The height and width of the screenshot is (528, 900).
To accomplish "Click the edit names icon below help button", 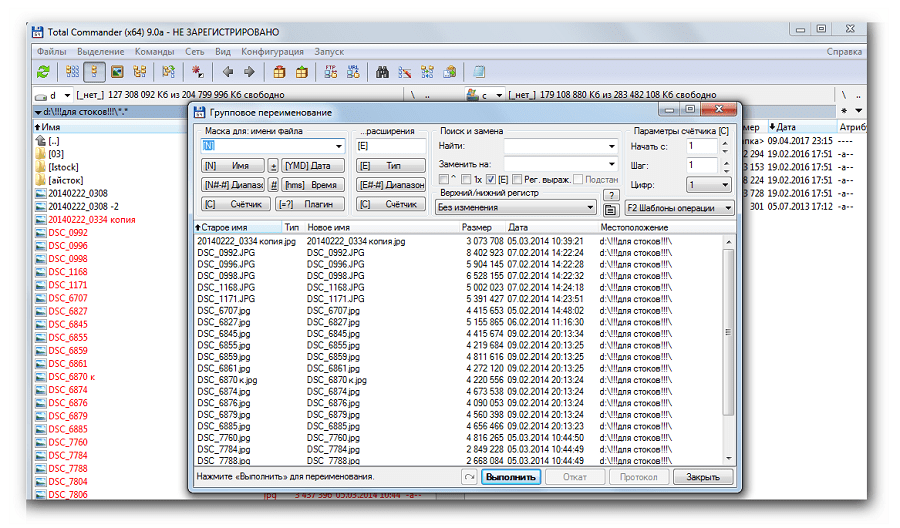I will [610, 209].
